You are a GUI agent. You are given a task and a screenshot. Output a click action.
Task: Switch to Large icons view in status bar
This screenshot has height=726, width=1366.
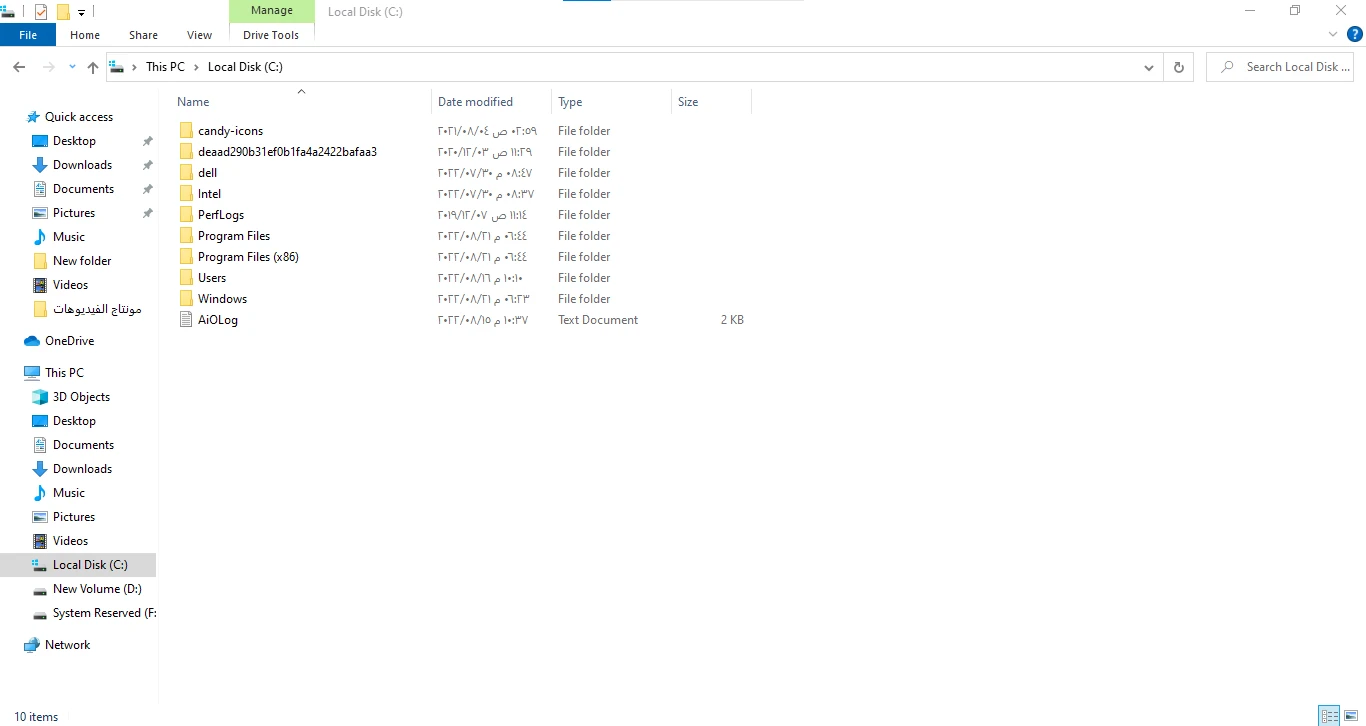[x=1350, y=716]
